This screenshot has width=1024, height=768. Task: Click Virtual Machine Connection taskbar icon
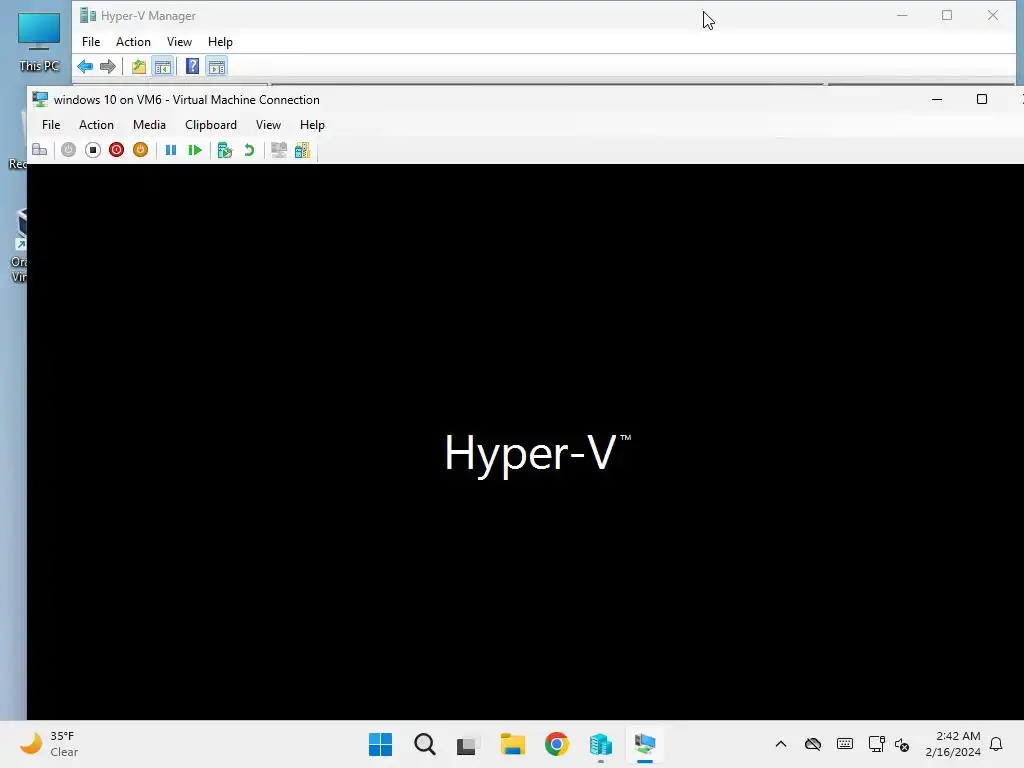(645, 744)
